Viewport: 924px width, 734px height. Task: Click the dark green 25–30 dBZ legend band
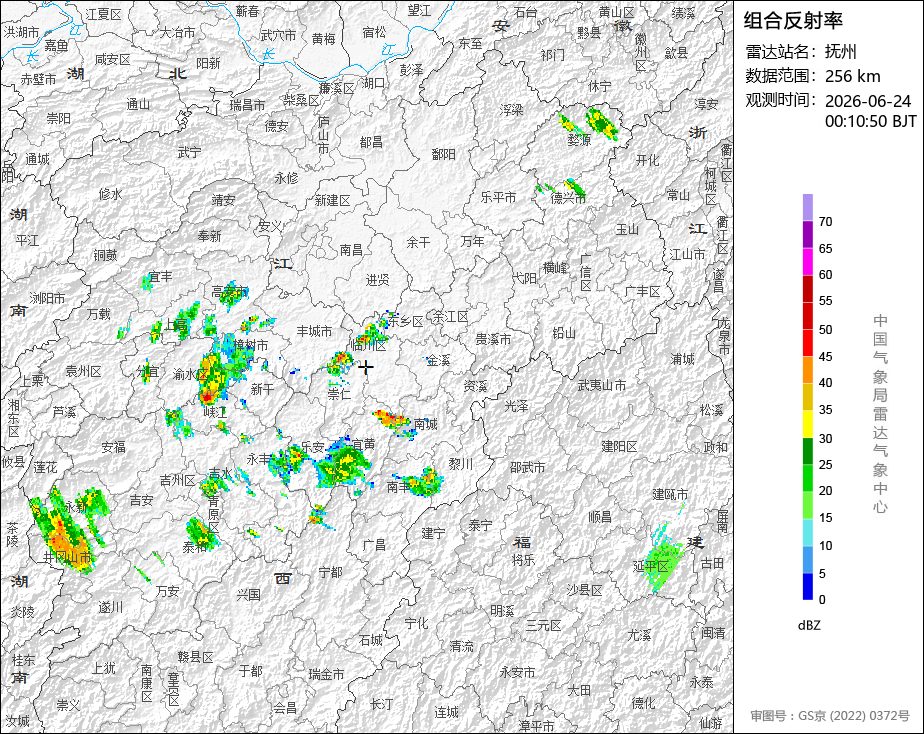click(x=807, y=451)
